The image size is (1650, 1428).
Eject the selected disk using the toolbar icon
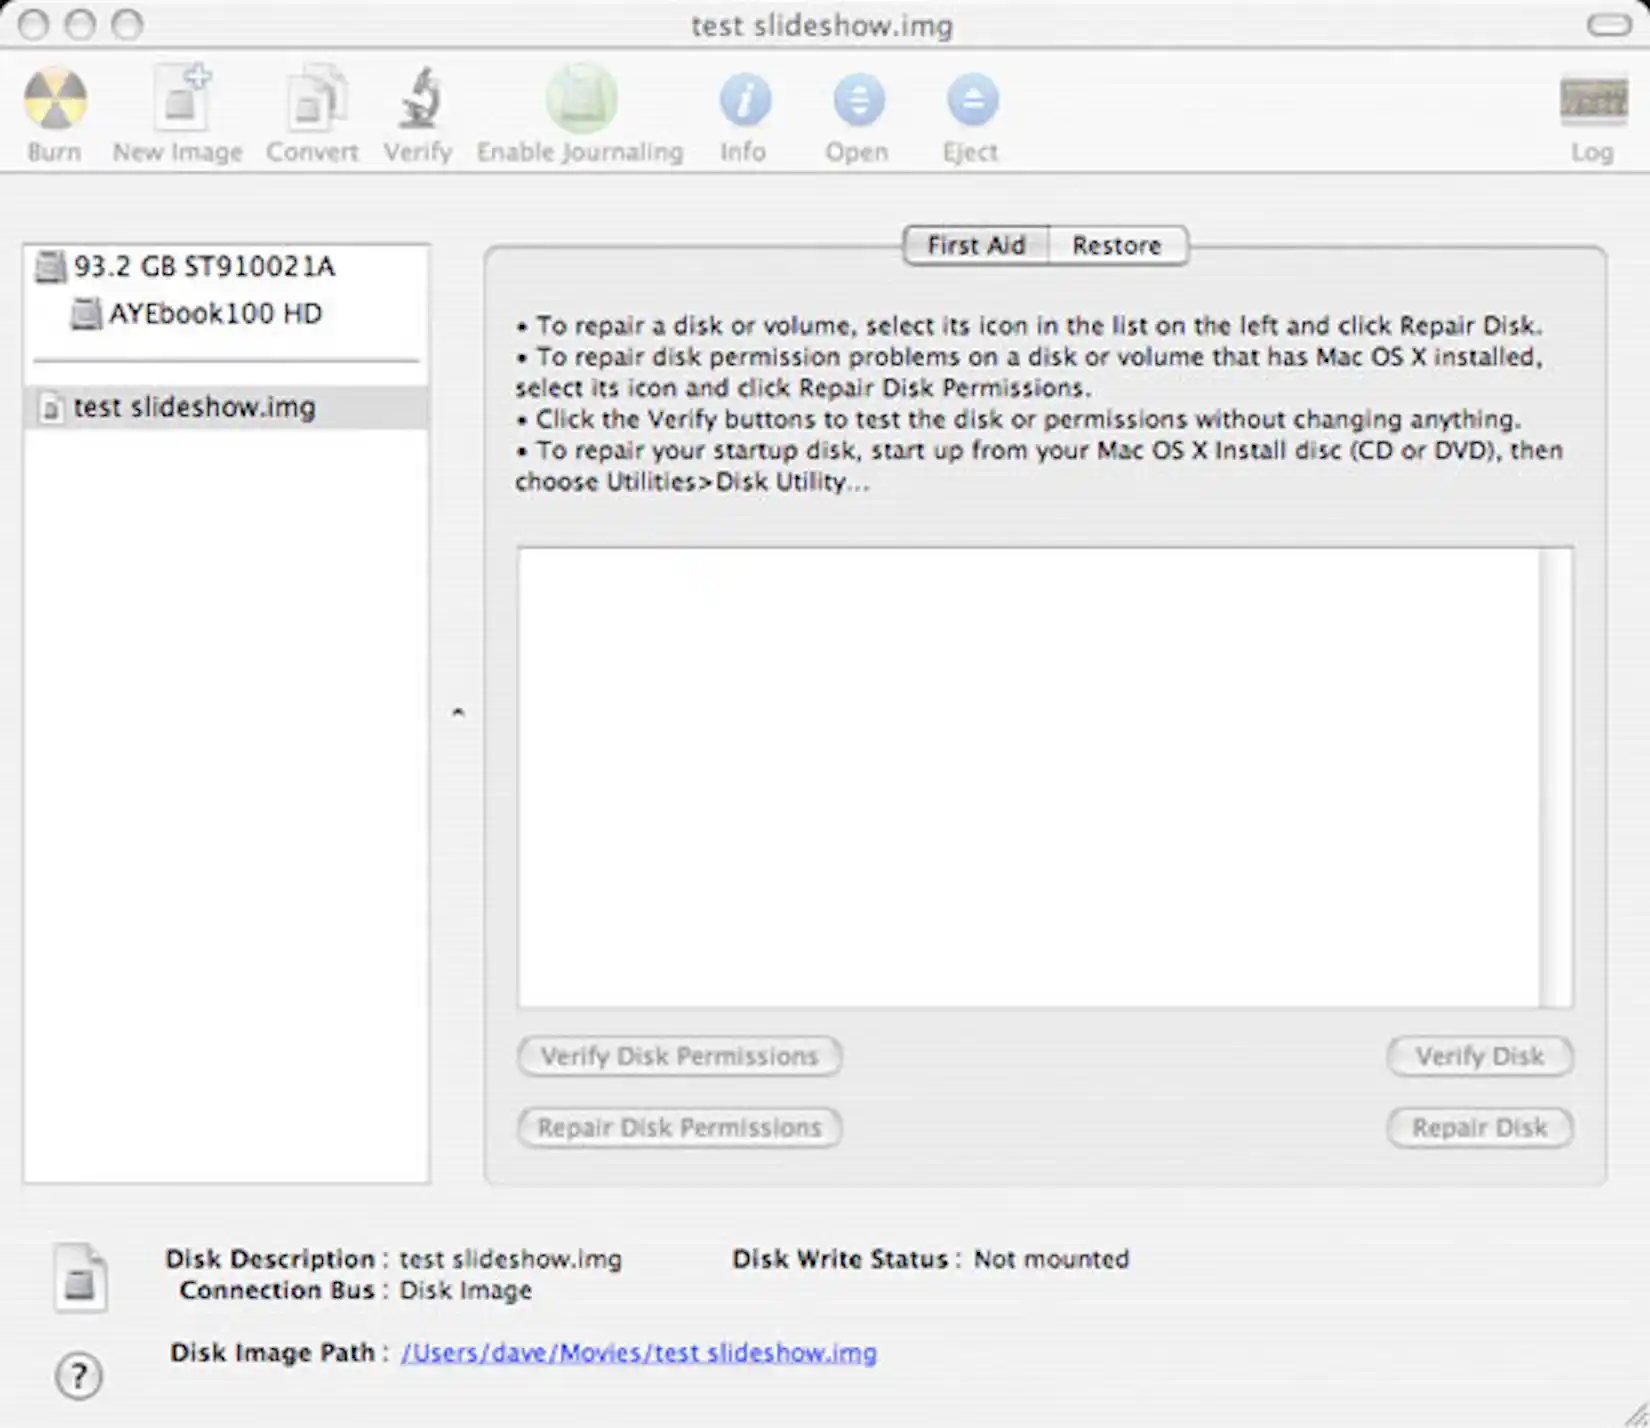point(968,100)
